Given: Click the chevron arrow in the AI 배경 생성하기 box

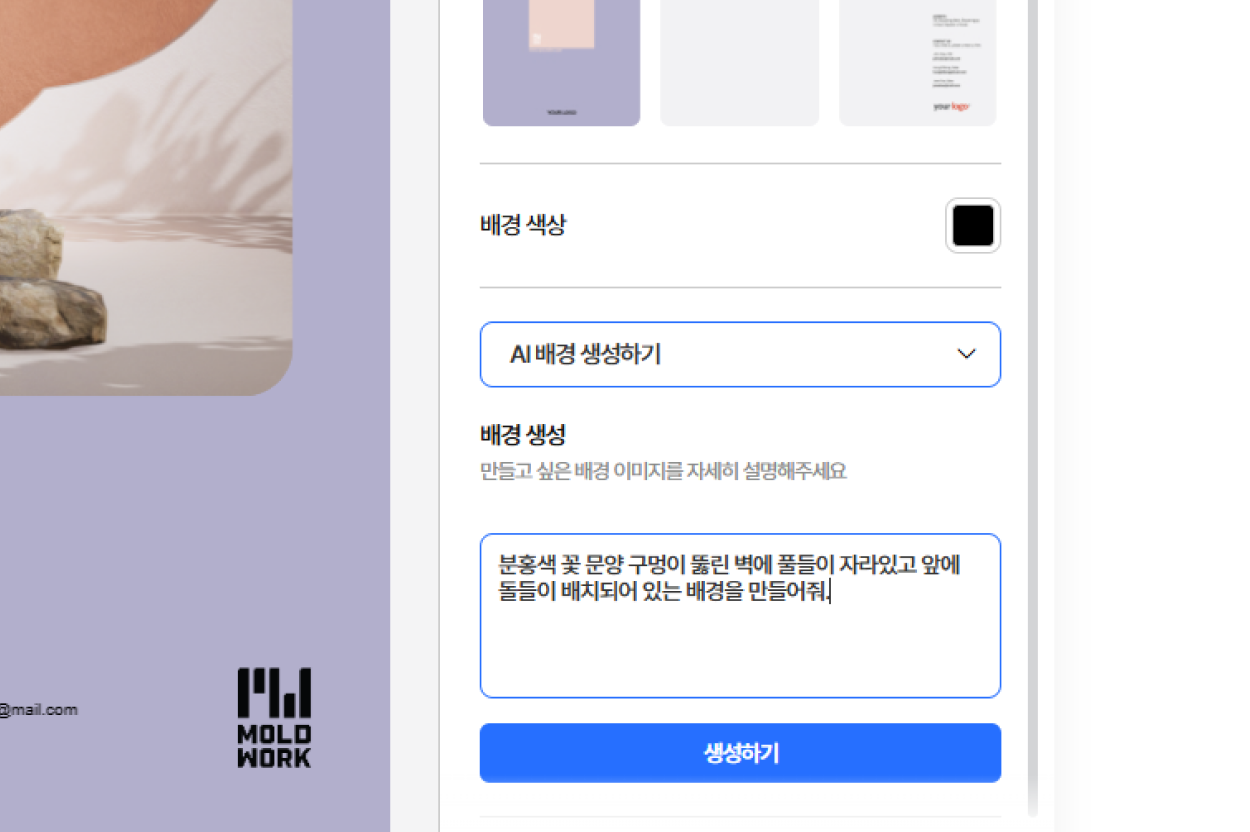Looking at the screenshot, I should tap(966, 354).
